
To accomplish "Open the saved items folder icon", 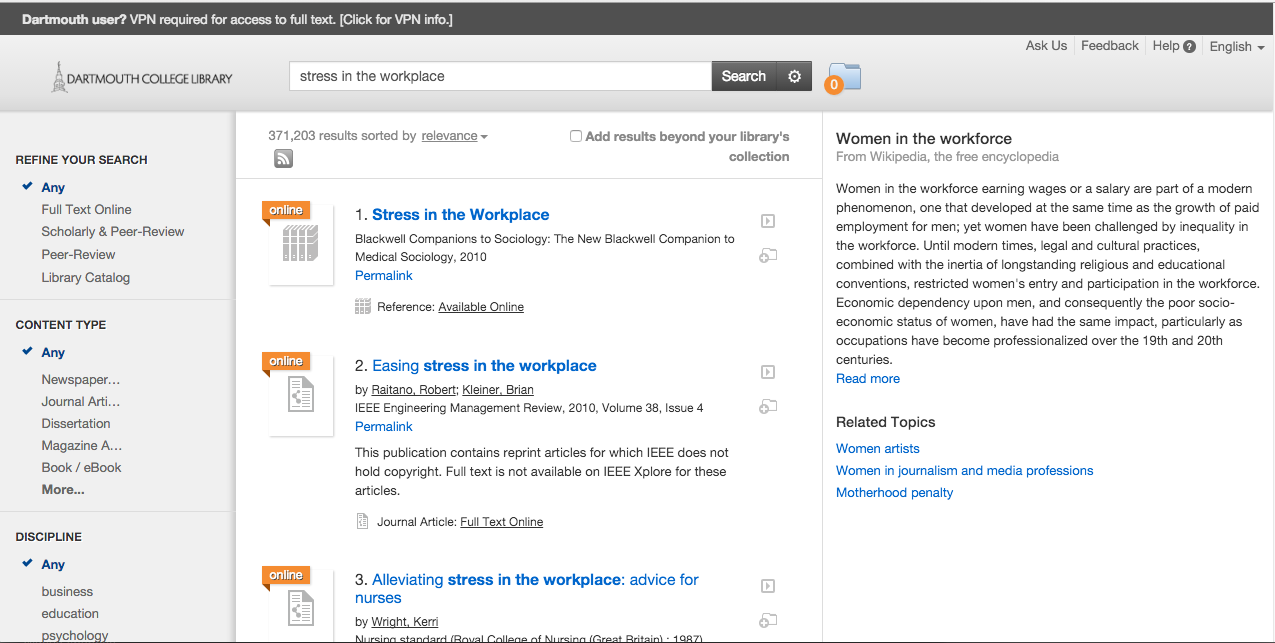I will pos(843,77).
